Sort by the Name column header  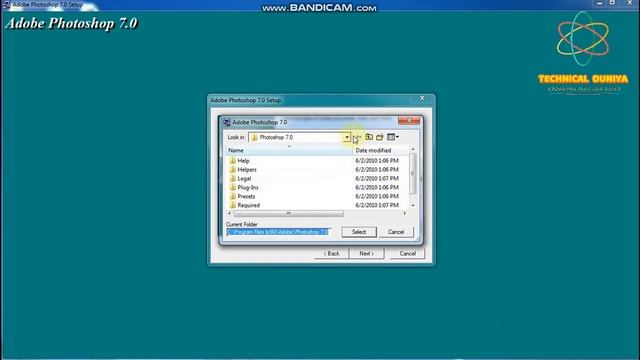[289, 151]
